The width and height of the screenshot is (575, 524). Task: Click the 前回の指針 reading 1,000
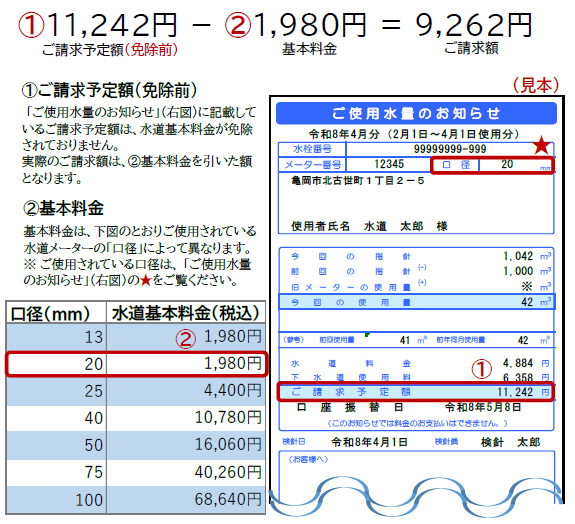[x=518, y=271]
